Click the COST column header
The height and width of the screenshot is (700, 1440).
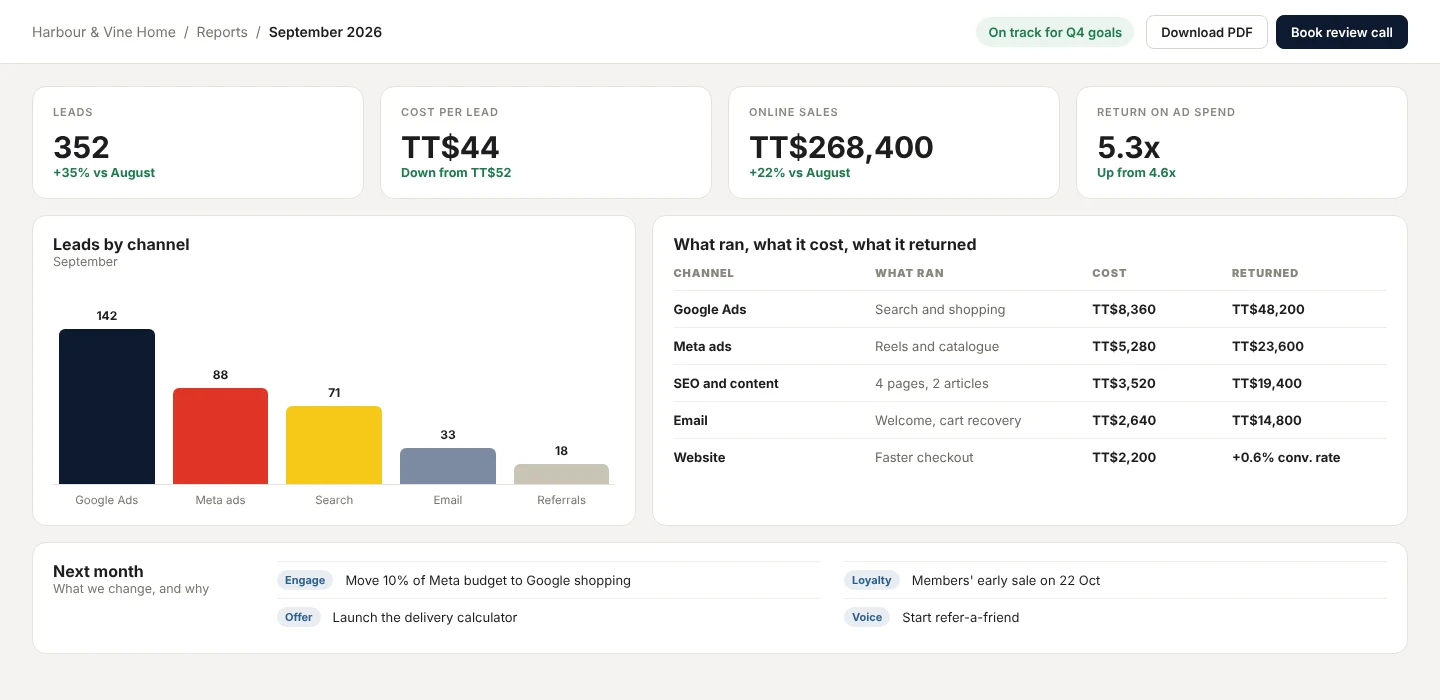point(1109,273)
